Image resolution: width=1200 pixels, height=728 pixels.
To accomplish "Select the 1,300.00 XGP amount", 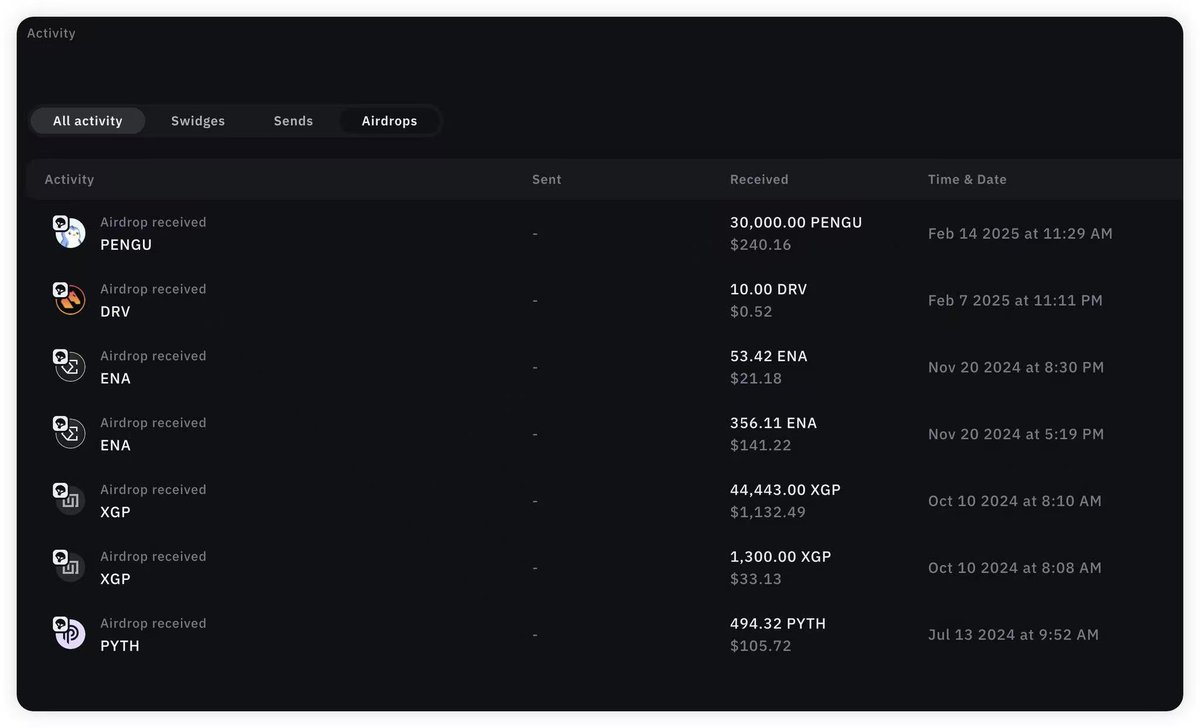I will pyautogui.click(x=781, y=557).
